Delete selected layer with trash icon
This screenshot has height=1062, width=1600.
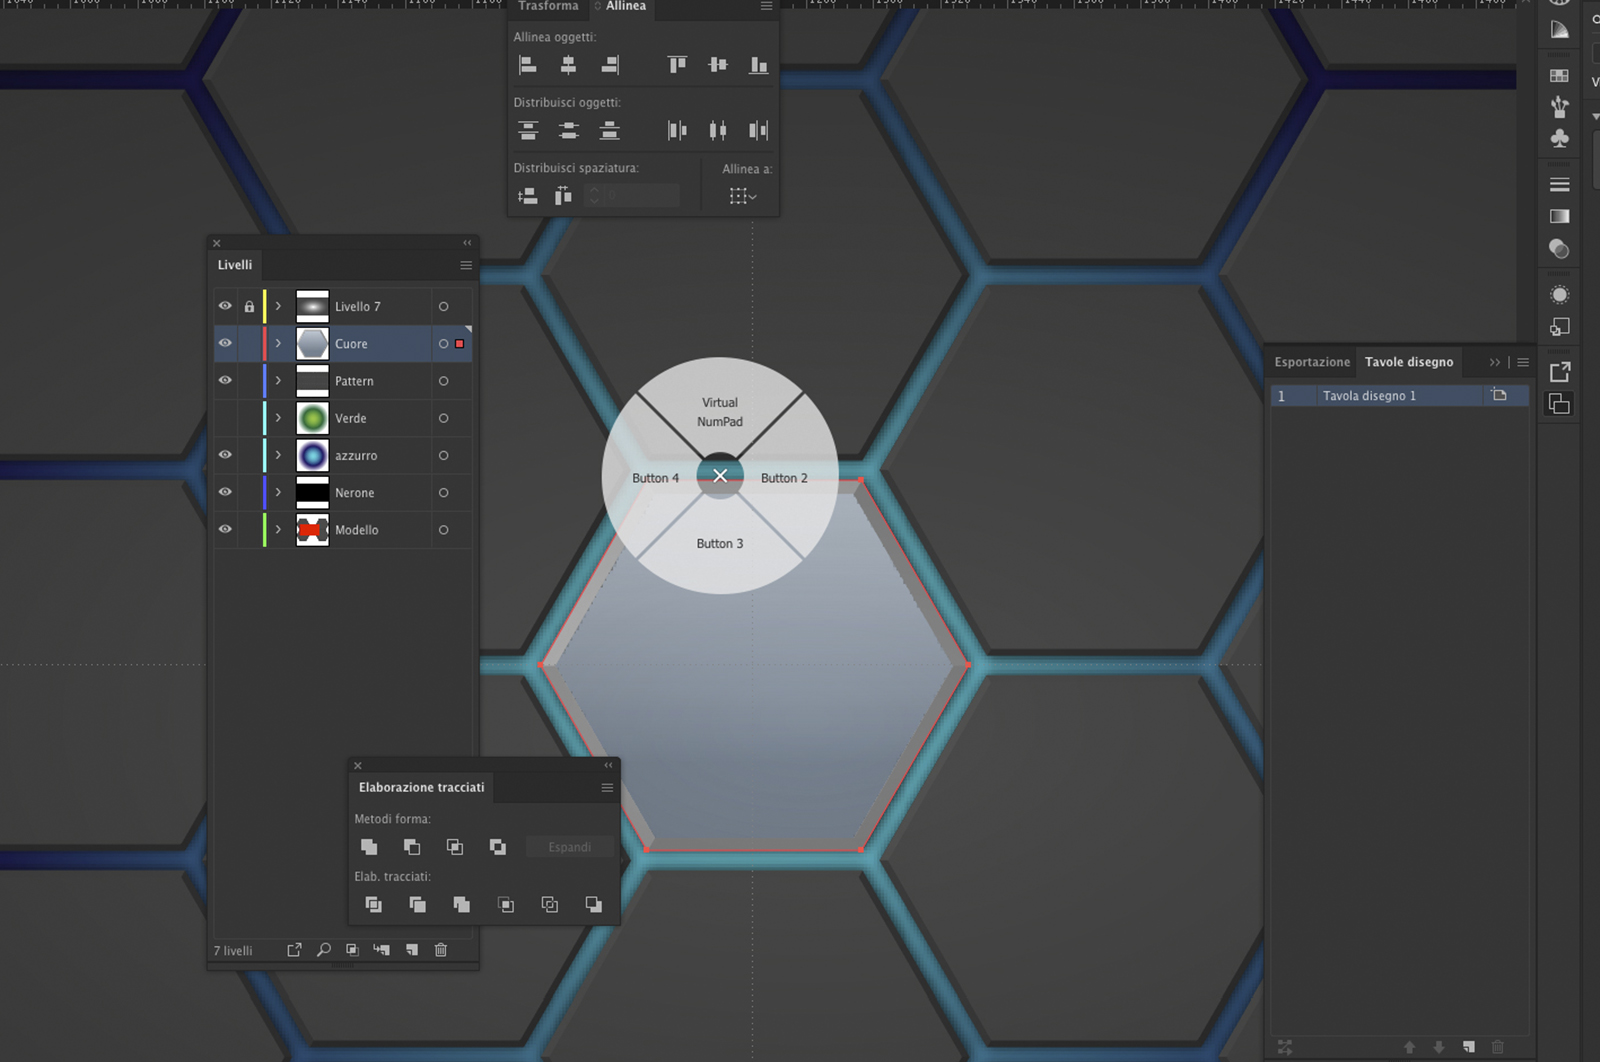point(441,950)
